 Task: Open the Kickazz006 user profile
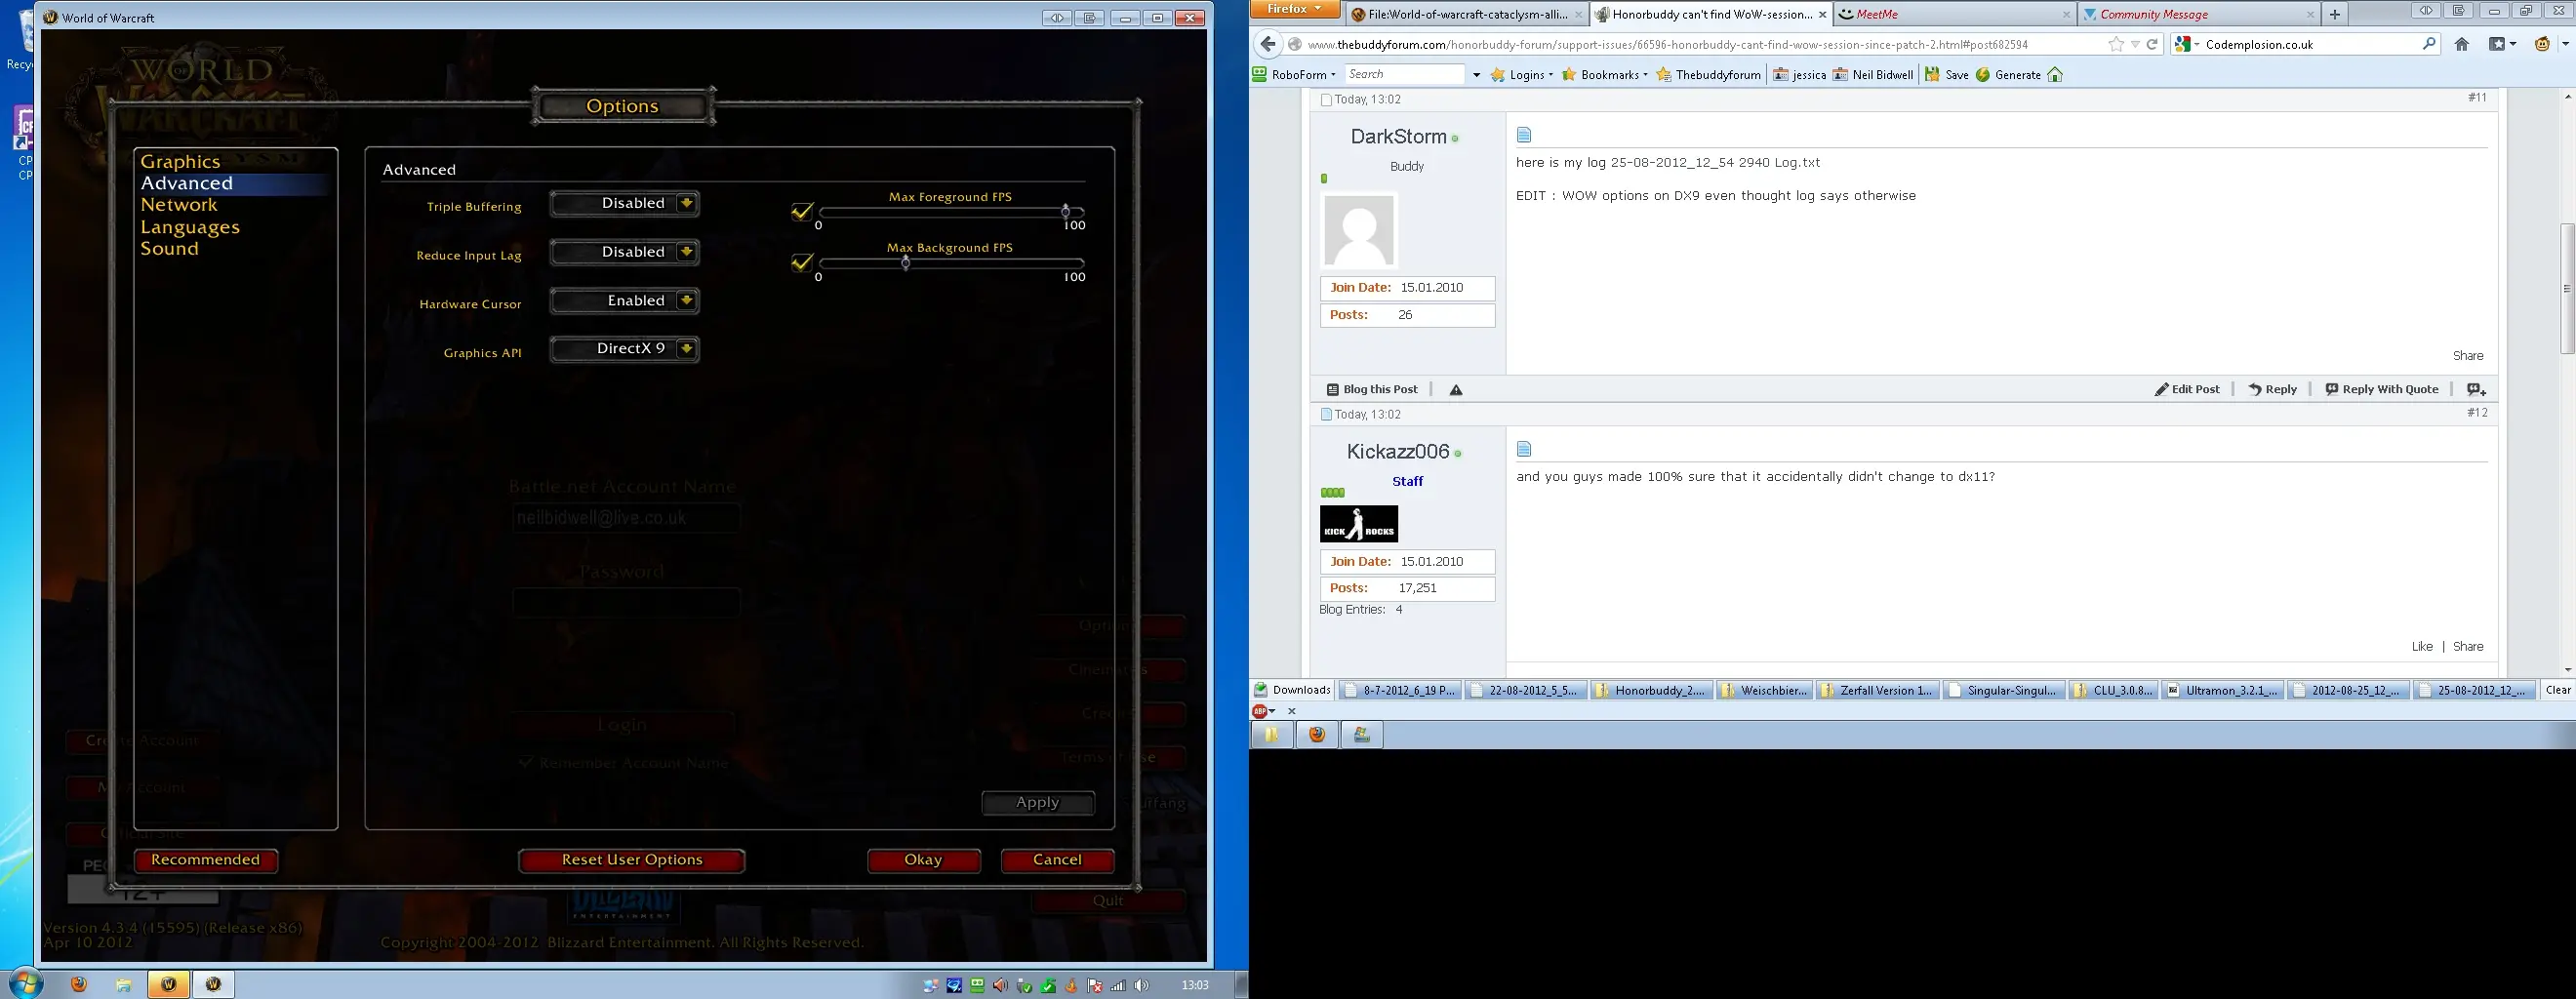click(1398, 451)
